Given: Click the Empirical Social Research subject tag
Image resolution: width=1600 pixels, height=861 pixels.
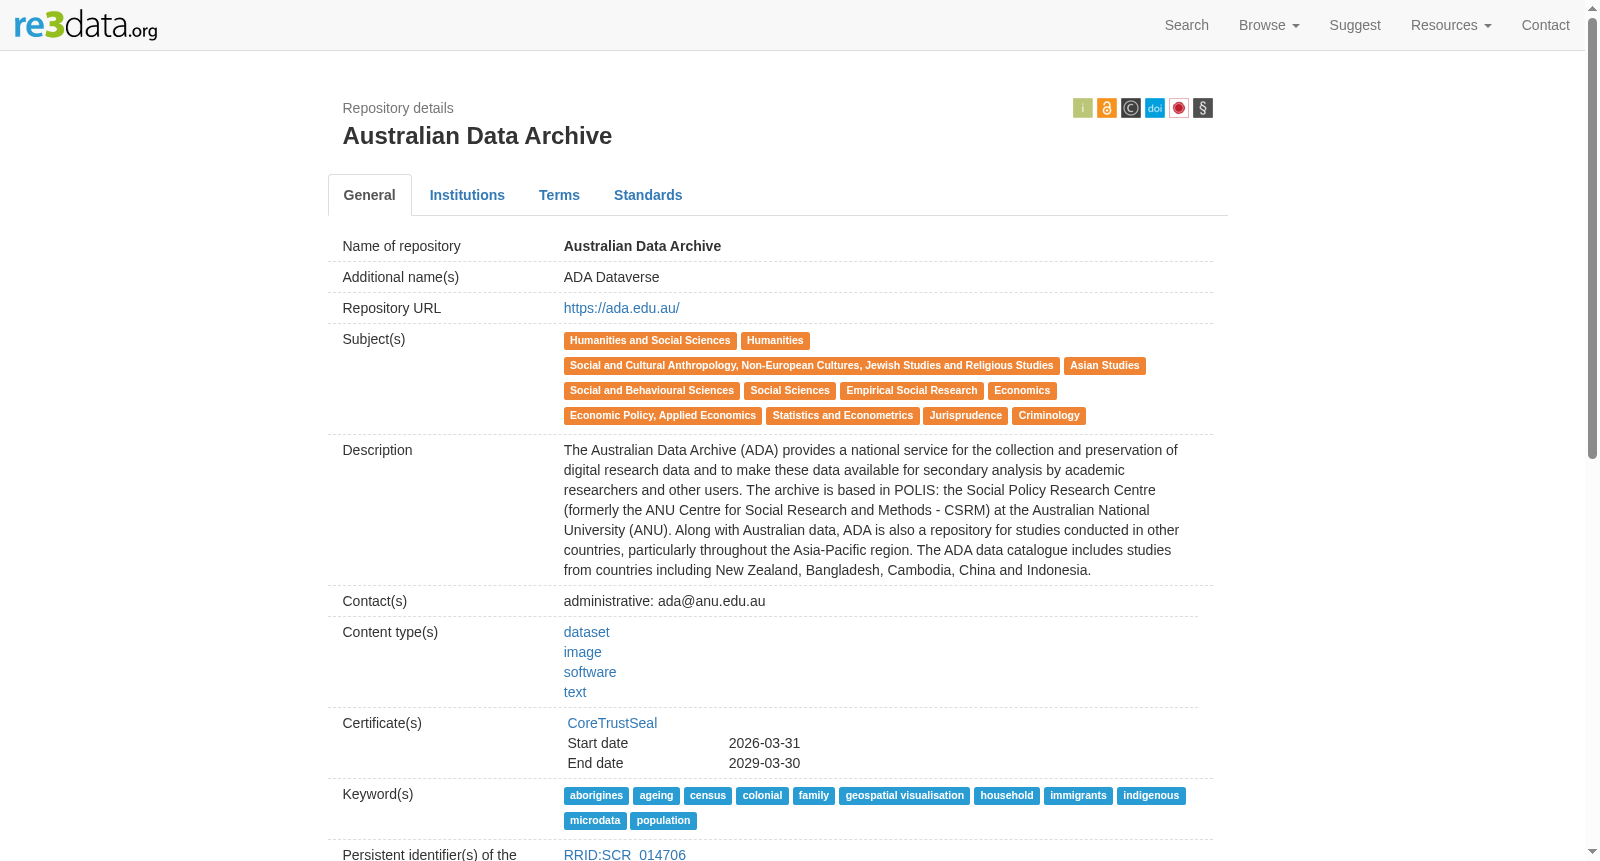Looking at the screenshot, I should [x=912, y=391].
